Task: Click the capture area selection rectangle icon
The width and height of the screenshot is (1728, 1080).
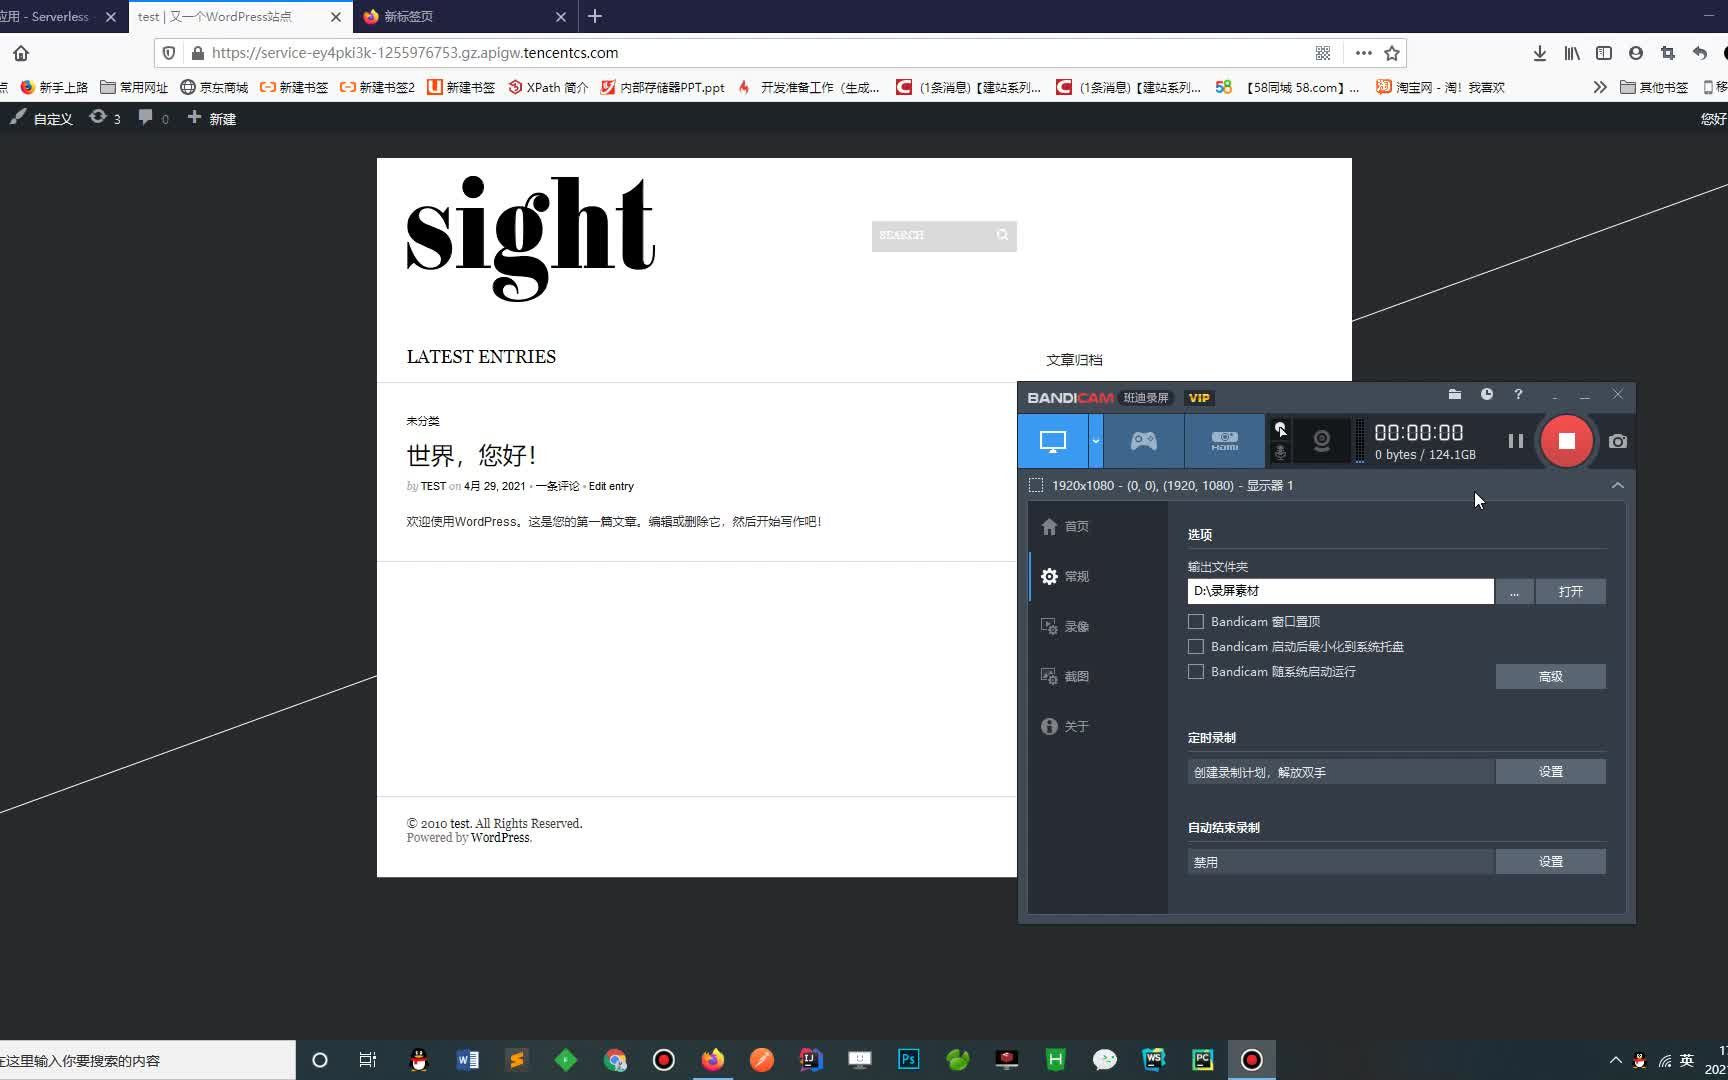Action: tap(1036, 485)
